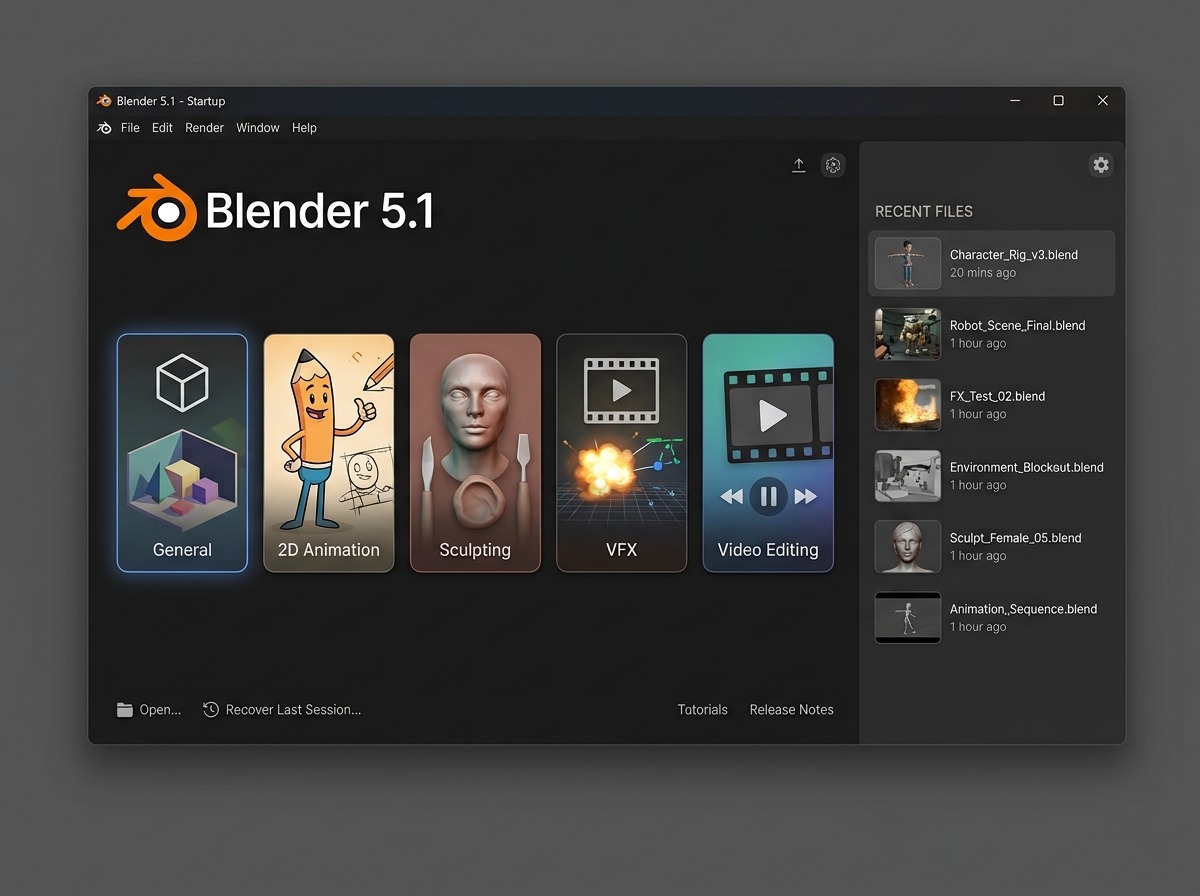Screen dimensions: 1200x896
Task: Open Animation_Sequence.blend recent file
Action: pos(991,618)
